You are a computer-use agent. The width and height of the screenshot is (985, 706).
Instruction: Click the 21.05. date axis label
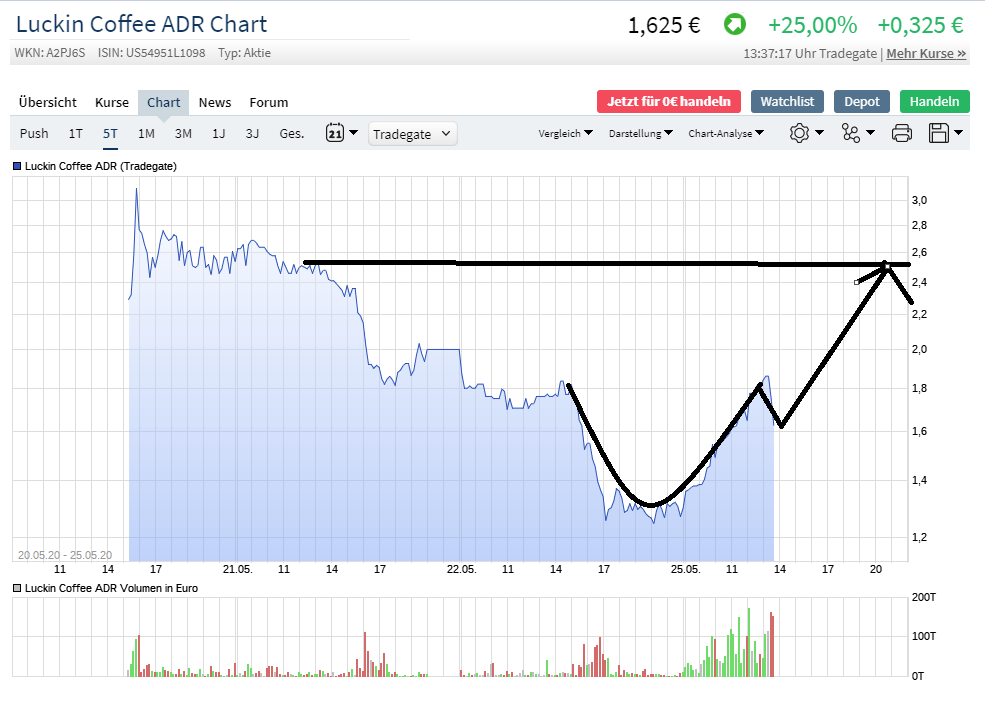tap(237, 569)
